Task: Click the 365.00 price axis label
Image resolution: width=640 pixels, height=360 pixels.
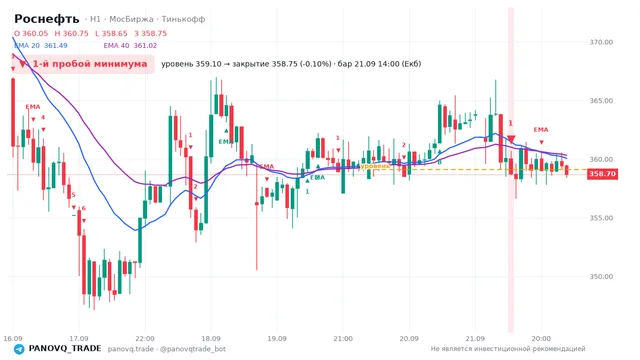Action: pyautogui.click(x=601, y=101)
